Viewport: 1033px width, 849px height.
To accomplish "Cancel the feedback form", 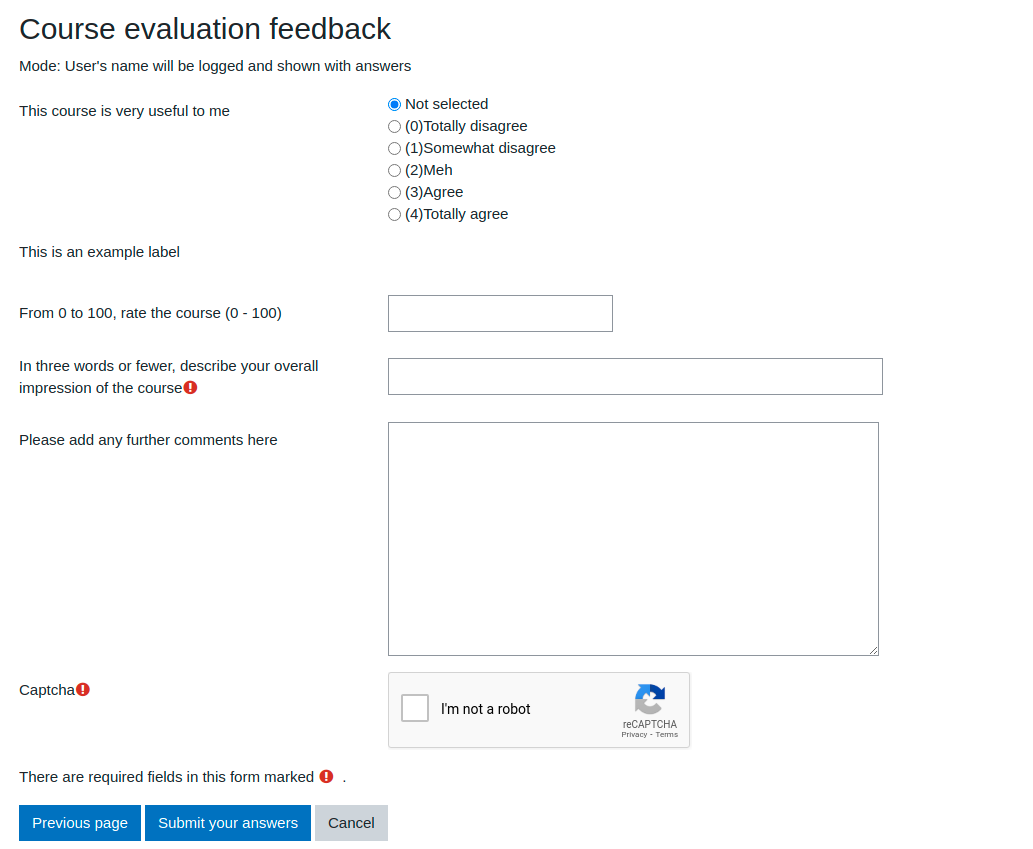I will [x=351, y=823].
